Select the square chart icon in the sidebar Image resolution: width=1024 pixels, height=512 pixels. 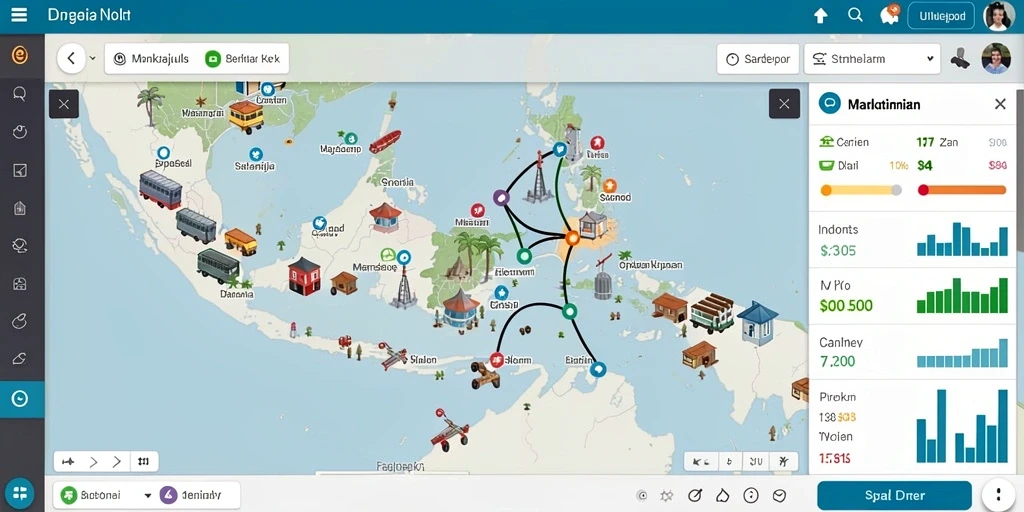[x=20, y=170]
